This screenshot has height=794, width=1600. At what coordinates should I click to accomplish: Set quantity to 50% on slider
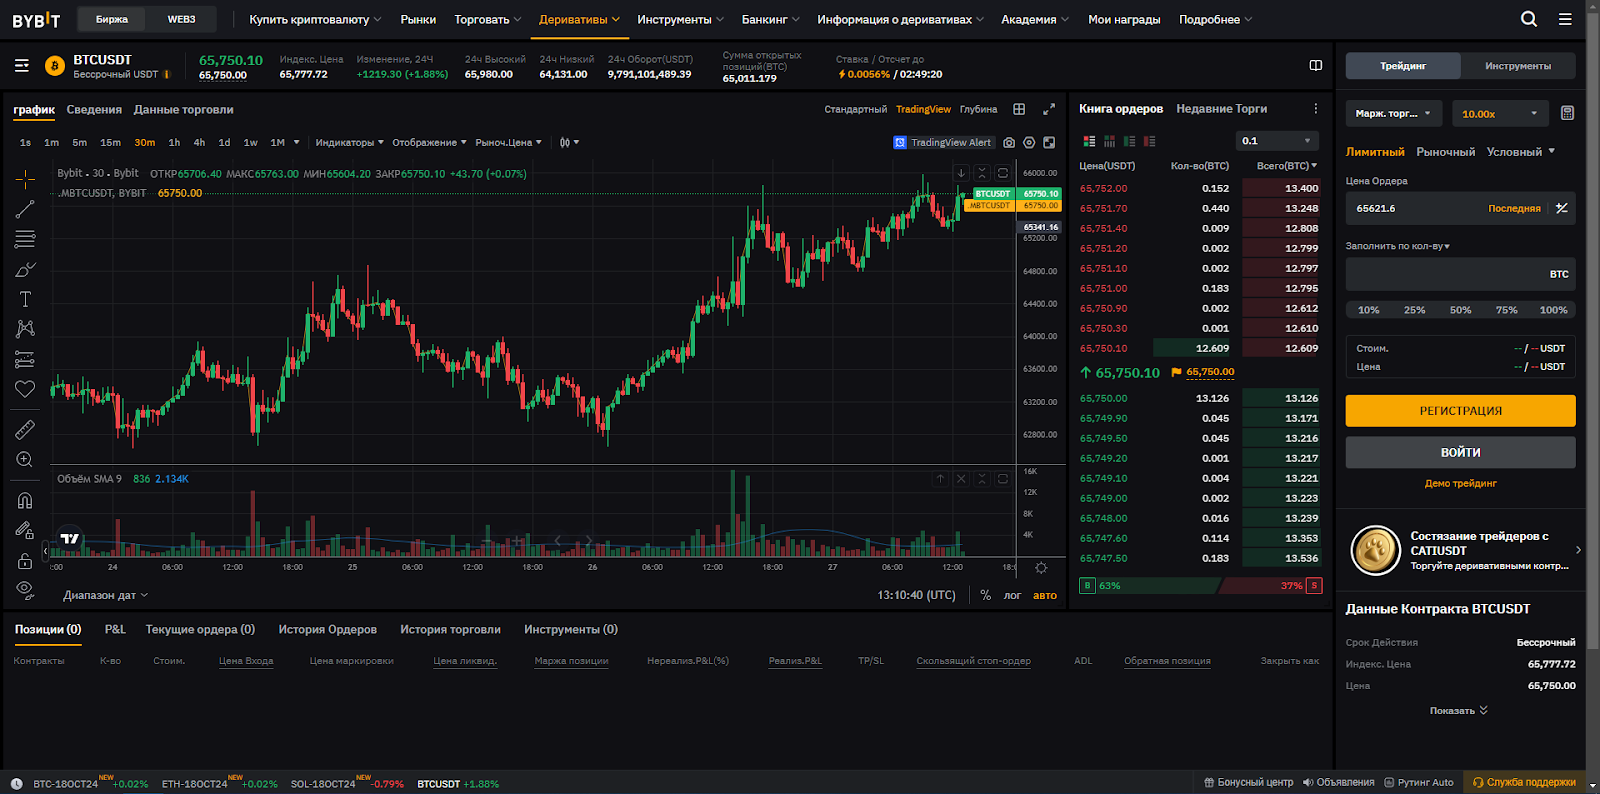coord(1460,310)
